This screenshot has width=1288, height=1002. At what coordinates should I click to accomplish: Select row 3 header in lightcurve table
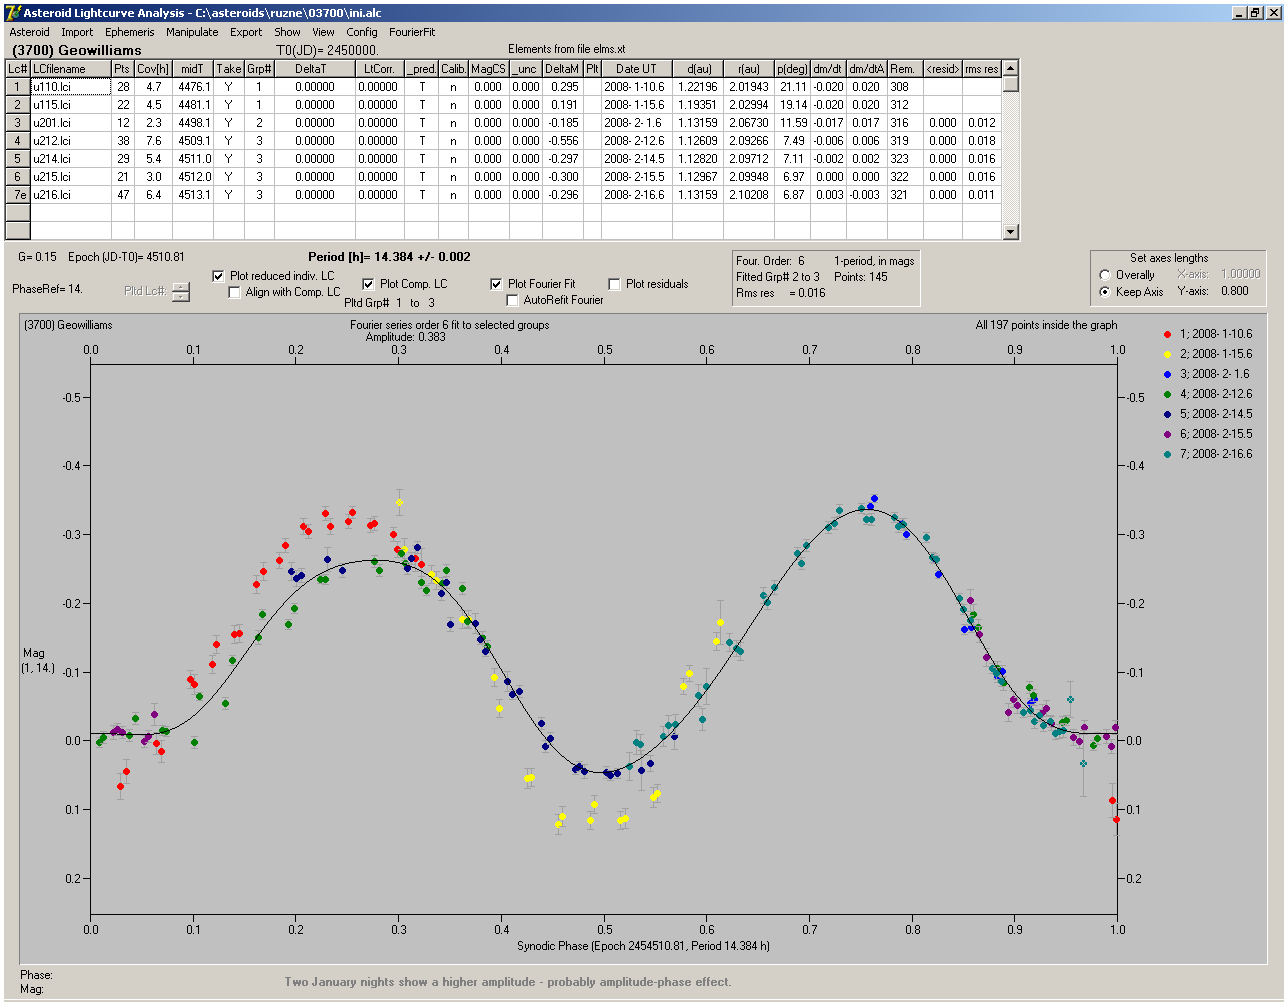[x=18, y=123]
